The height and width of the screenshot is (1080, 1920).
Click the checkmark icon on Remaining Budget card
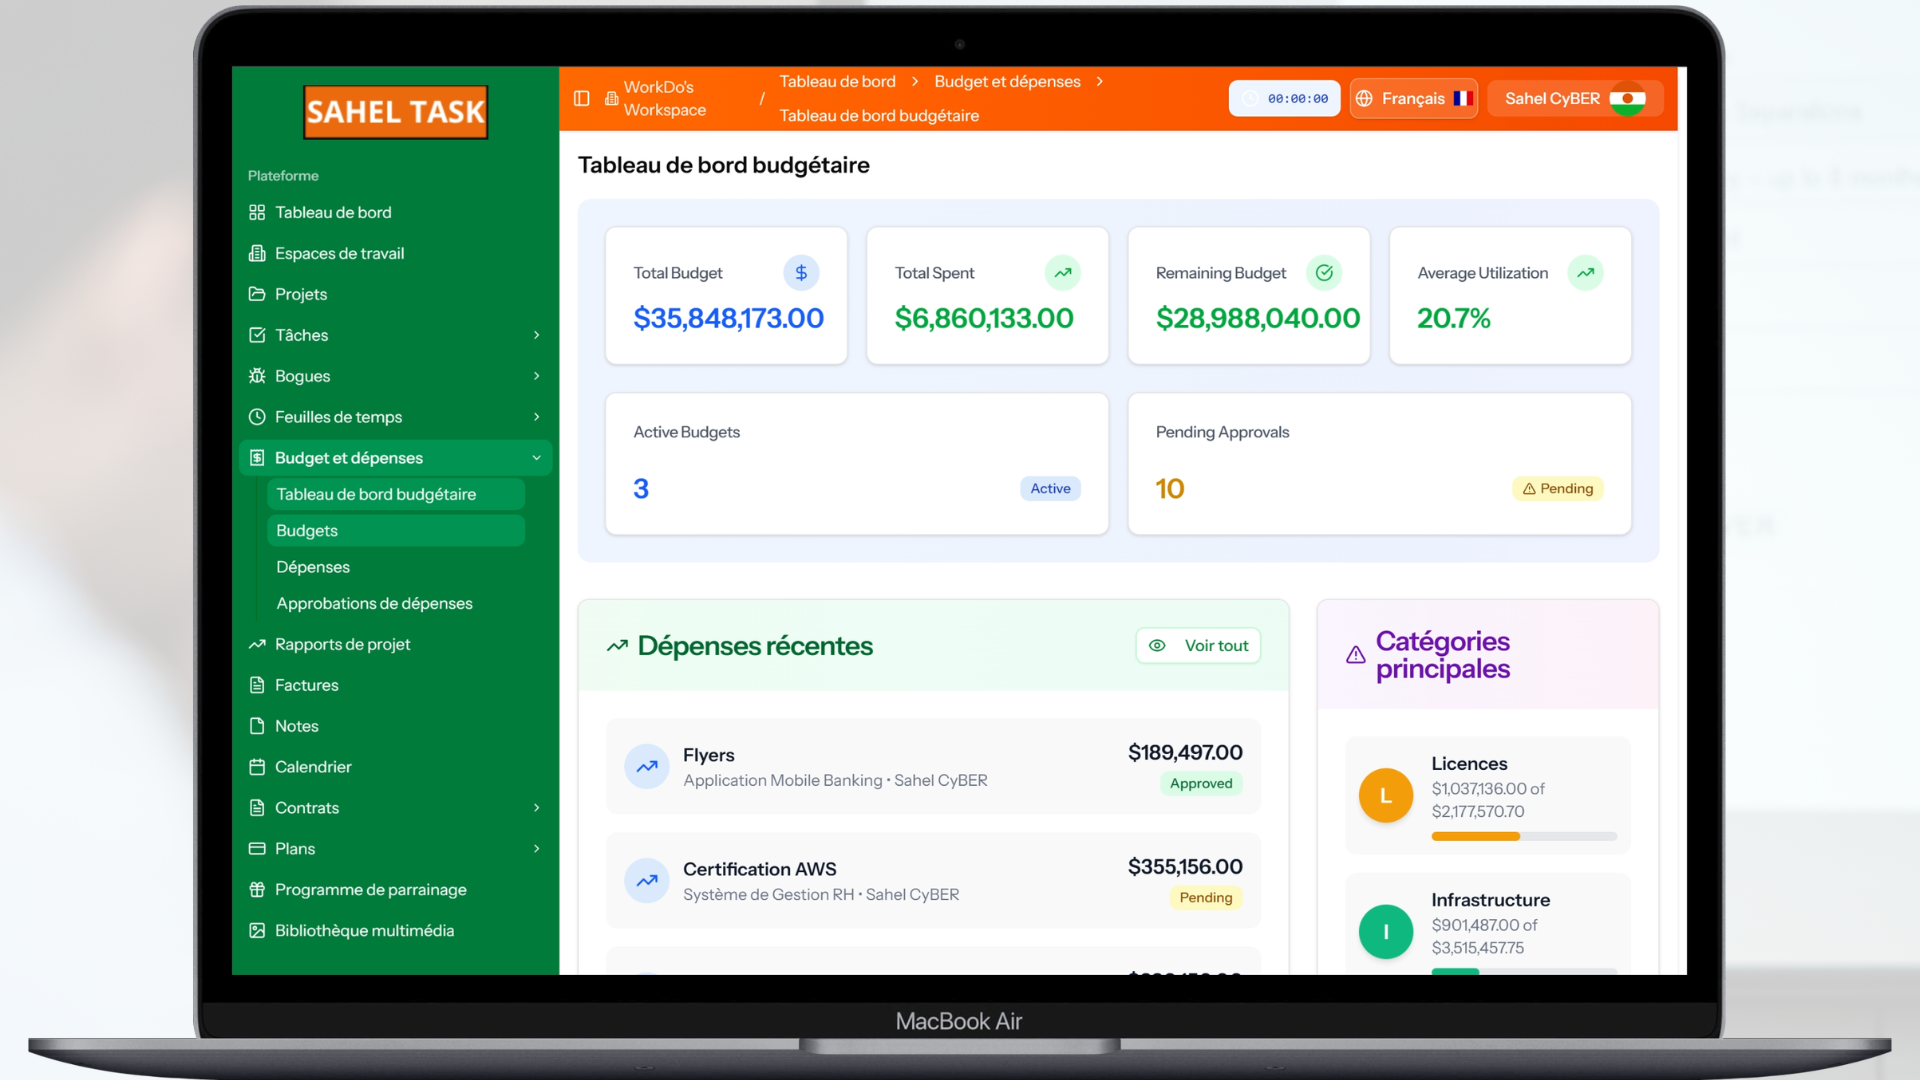1324,273
